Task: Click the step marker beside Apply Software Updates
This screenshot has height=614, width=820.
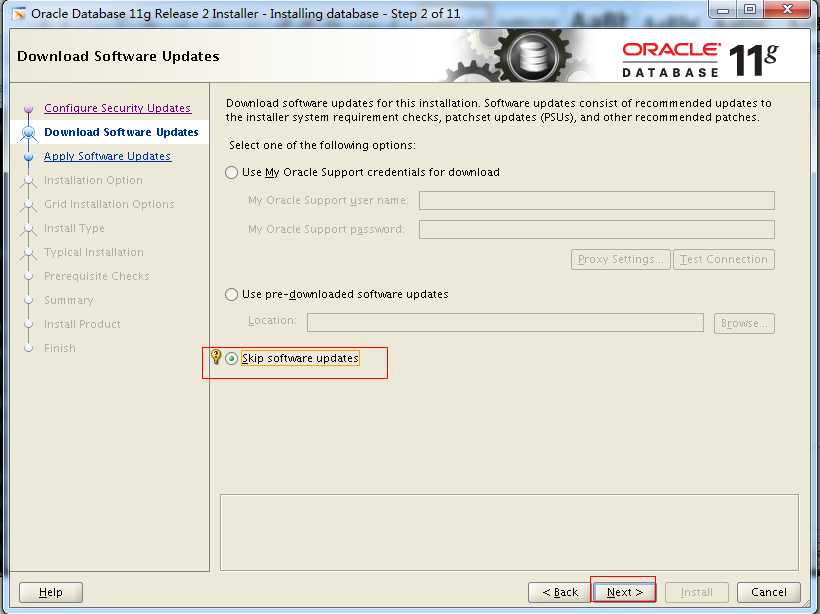Action: pos(29,156)
